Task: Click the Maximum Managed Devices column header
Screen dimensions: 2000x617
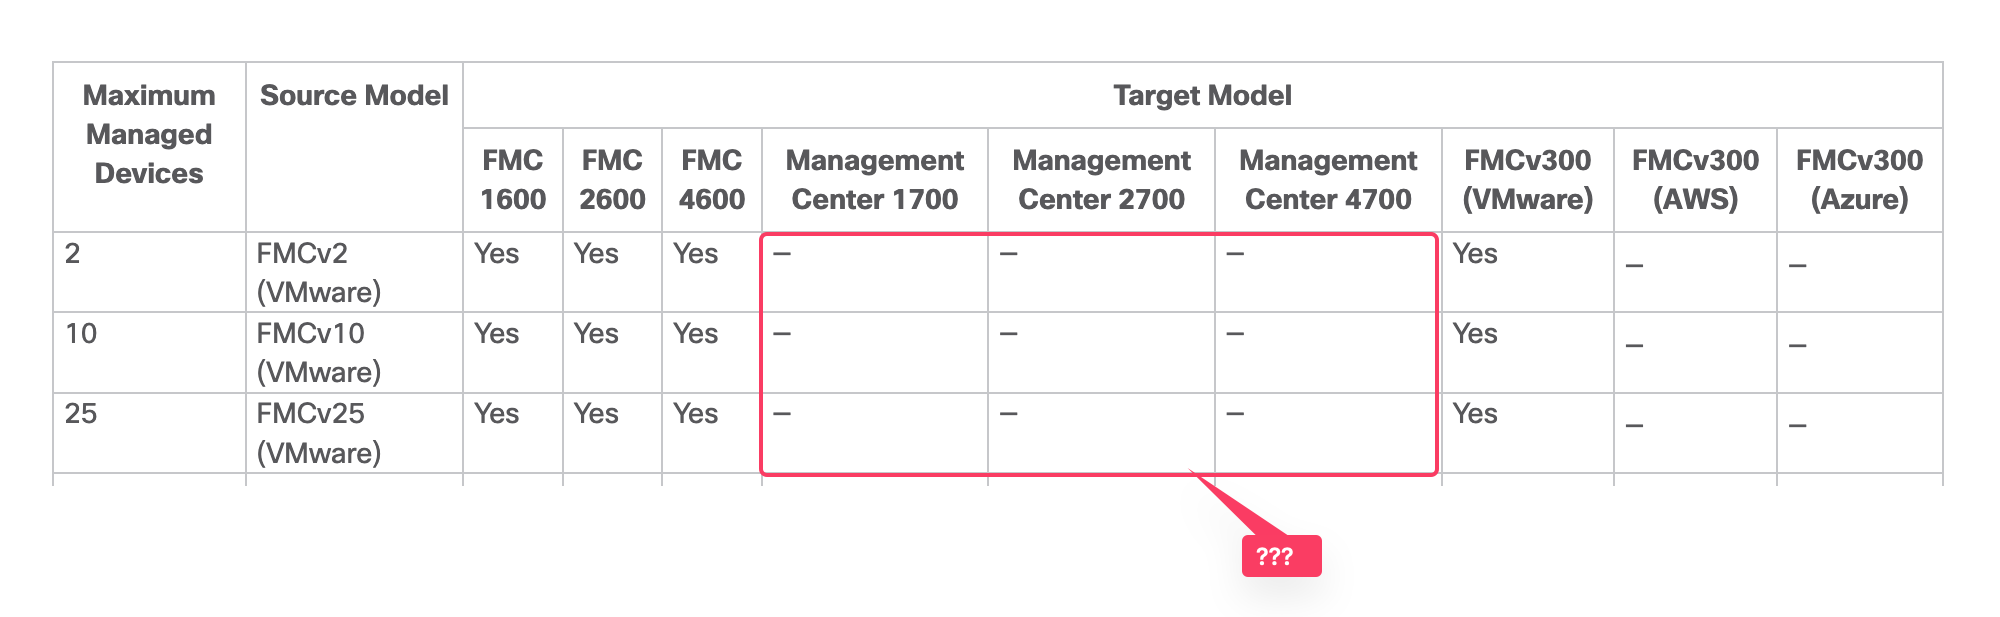Action: coord(149,134)
